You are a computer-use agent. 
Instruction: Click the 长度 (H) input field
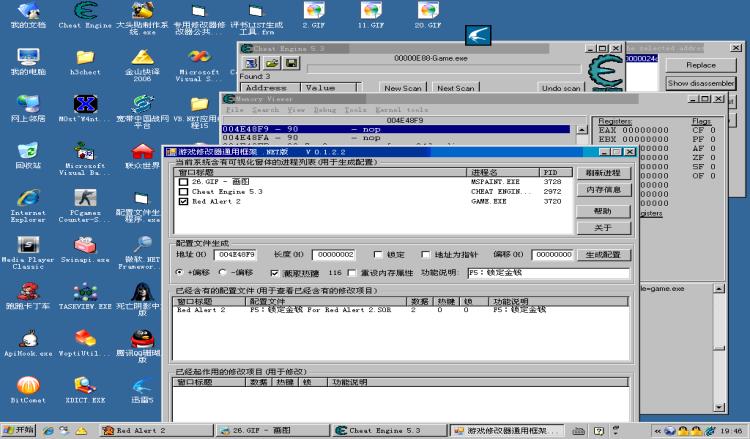tap(334, 255)
